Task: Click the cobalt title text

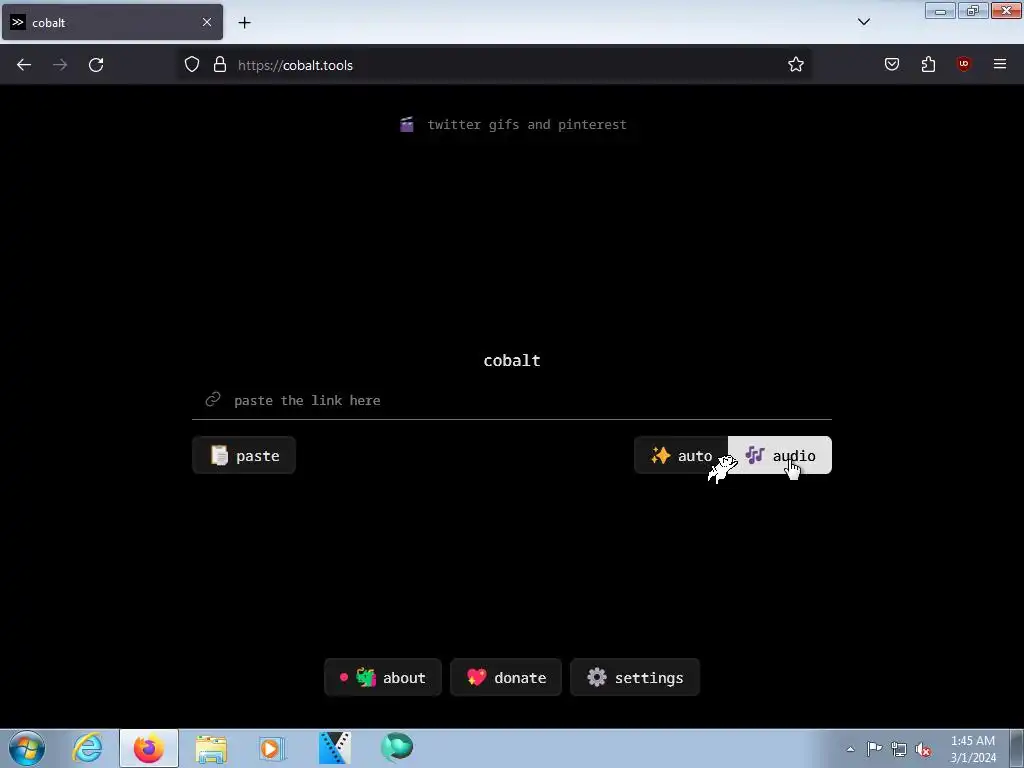Action: 512,360
